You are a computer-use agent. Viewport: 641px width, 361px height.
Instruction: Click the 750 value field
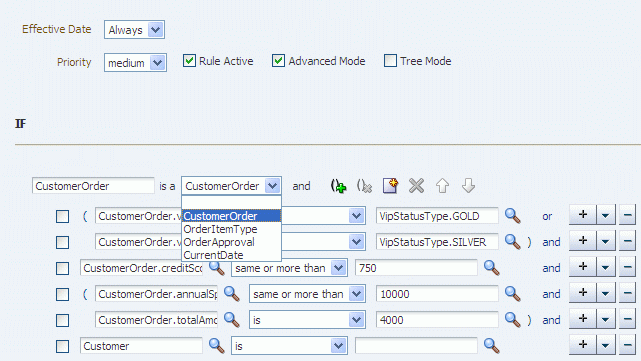(x=416, y=268)
